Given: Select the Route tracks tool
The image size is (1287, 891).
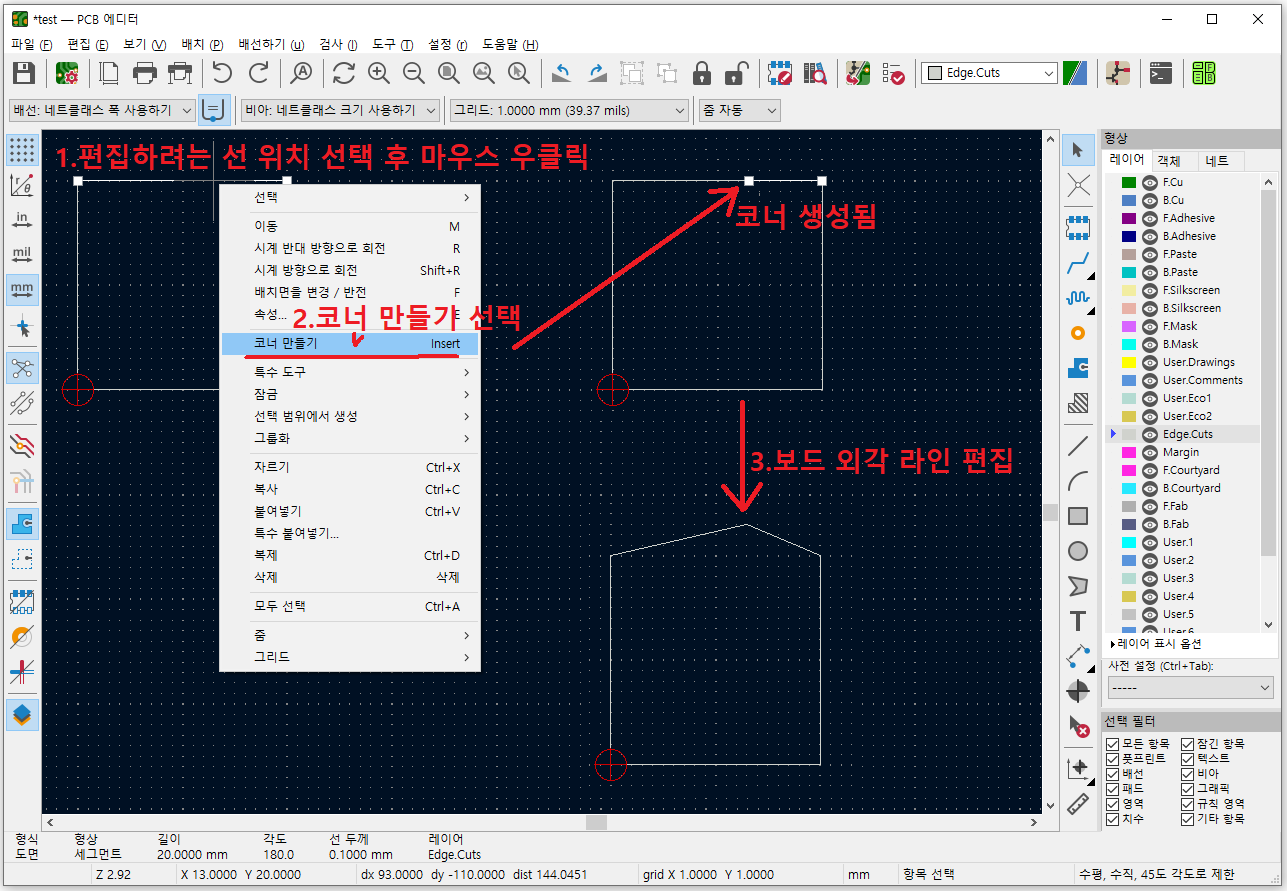Looking at the screenshot, I should 1078,263.
